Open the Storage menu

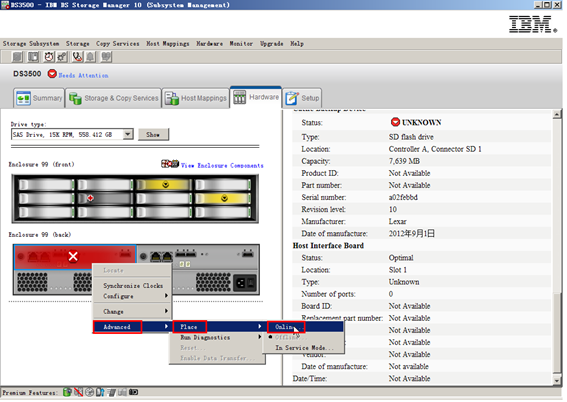pyautogui.click(x=77, y=44)
